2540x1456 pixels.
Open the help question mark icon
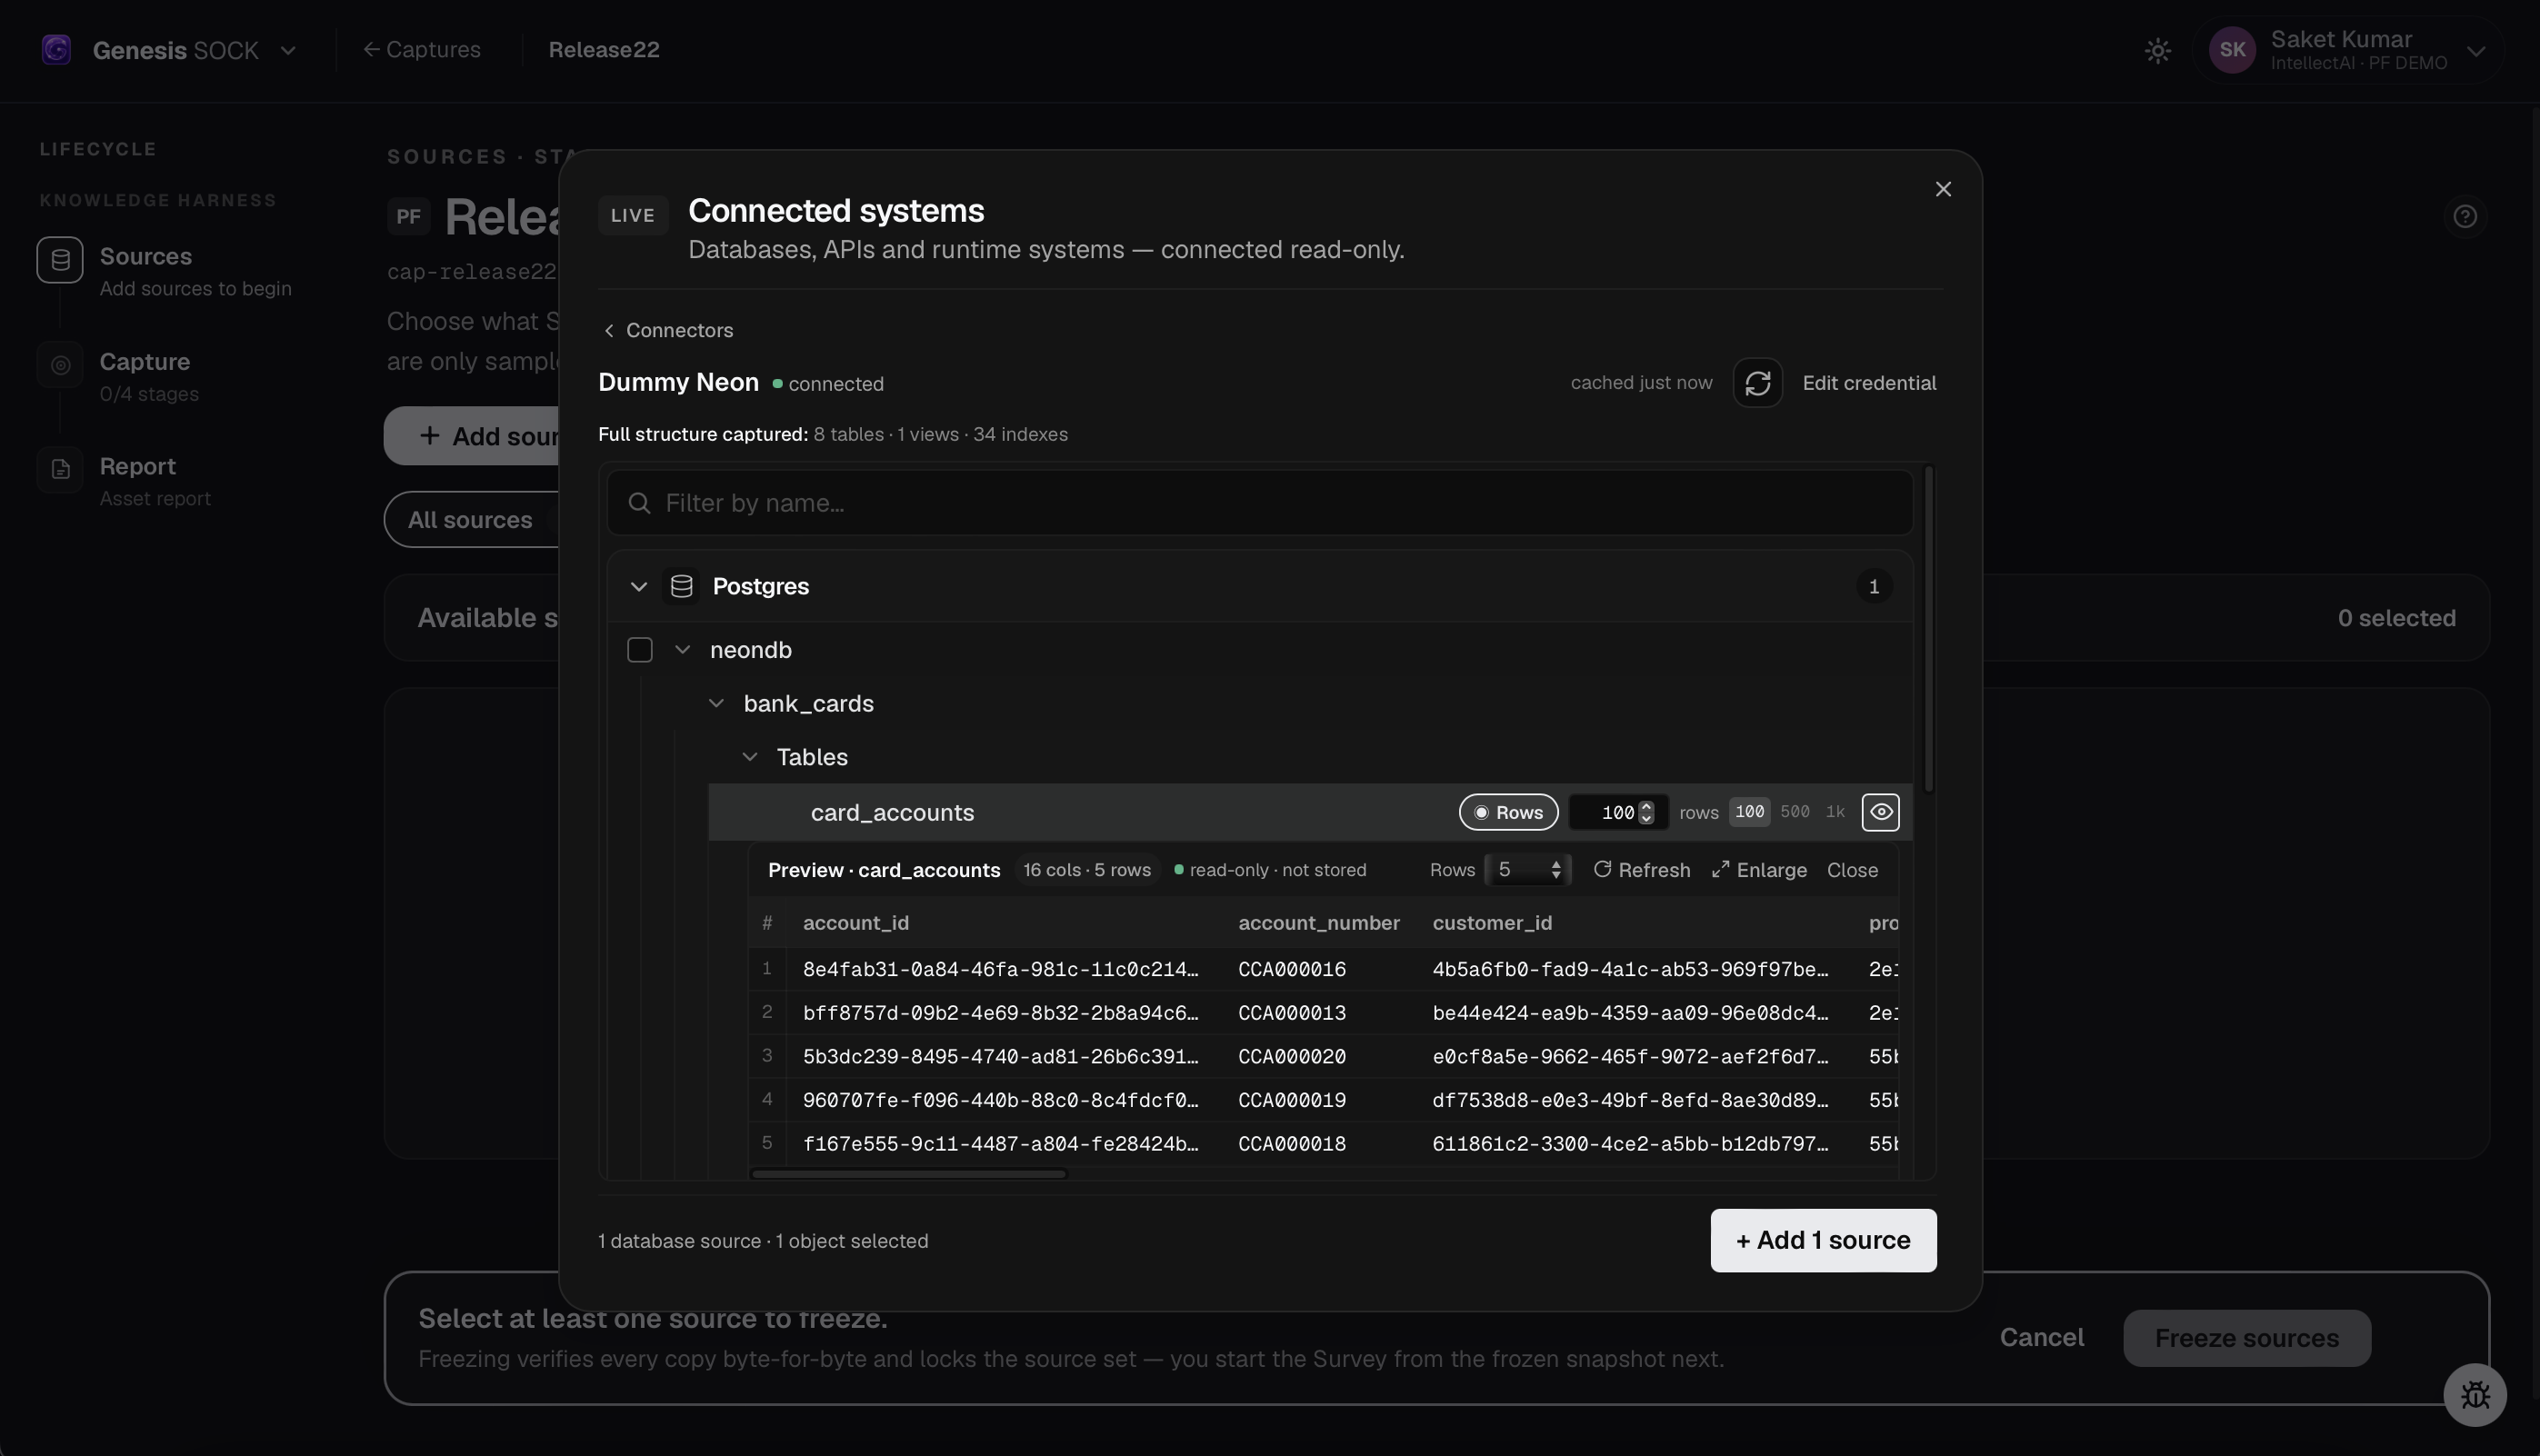point(2464,216)
